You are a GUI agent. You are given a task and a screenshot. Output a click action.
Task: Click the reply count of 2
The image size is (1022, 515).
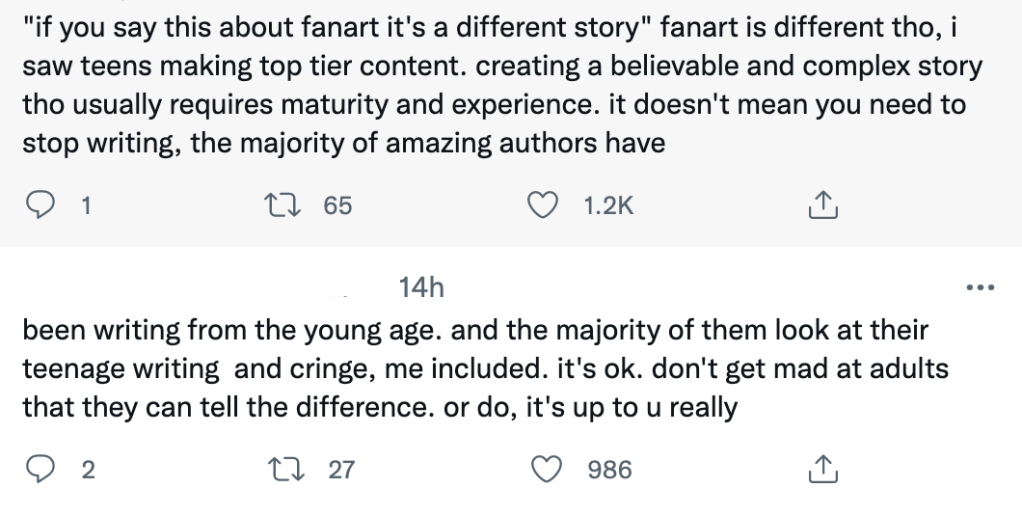(86, 469)
